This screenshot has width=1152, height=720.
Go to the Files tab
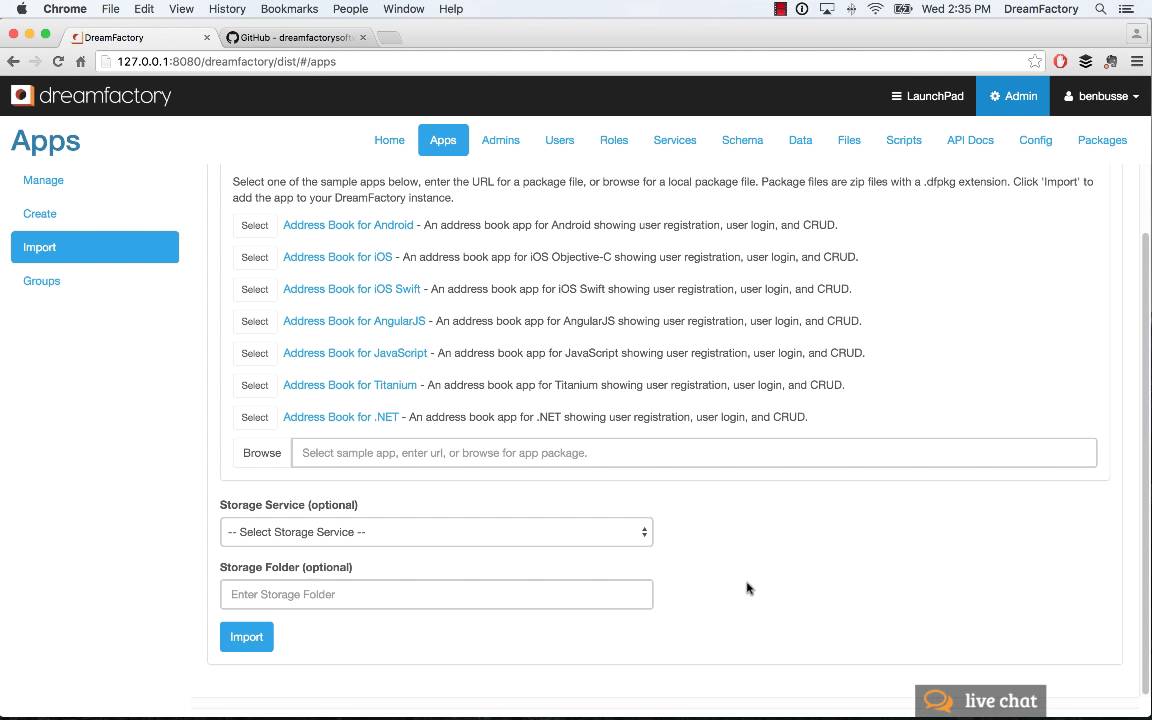[x=849, y=140]
